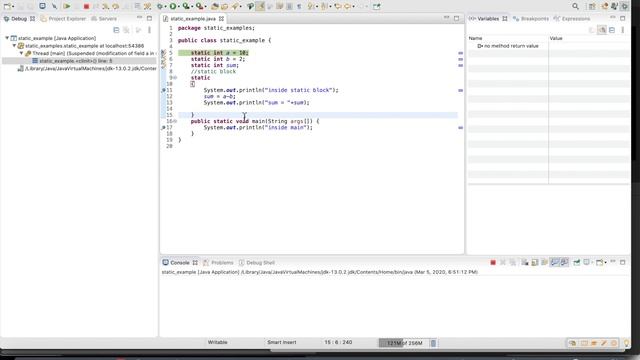This screenshot has height=360, width=640.
Task: Click the heap memory status bar
Action: click(403, 343)
